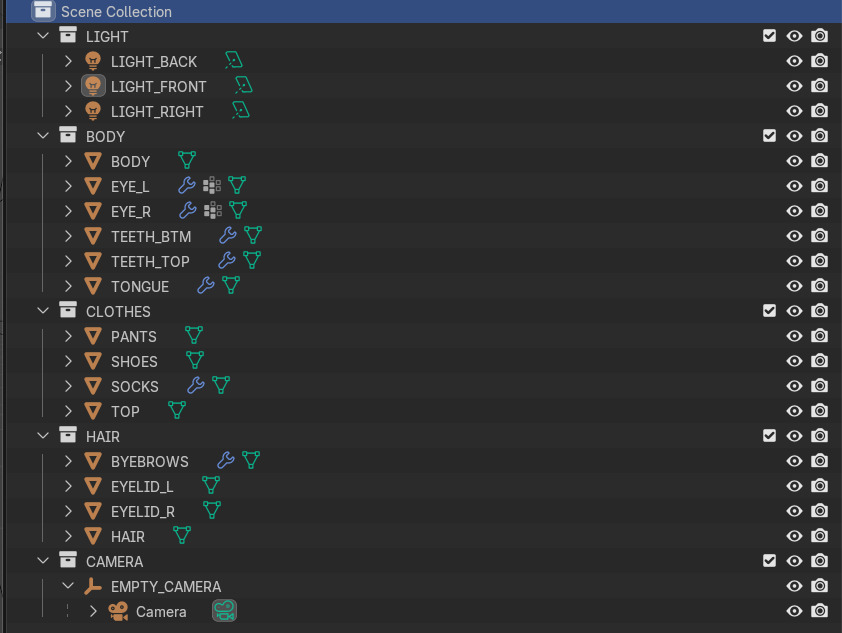Click the mesh data icon beside BODY object
The height and width of the screenshot is (633, 842).
187,160
